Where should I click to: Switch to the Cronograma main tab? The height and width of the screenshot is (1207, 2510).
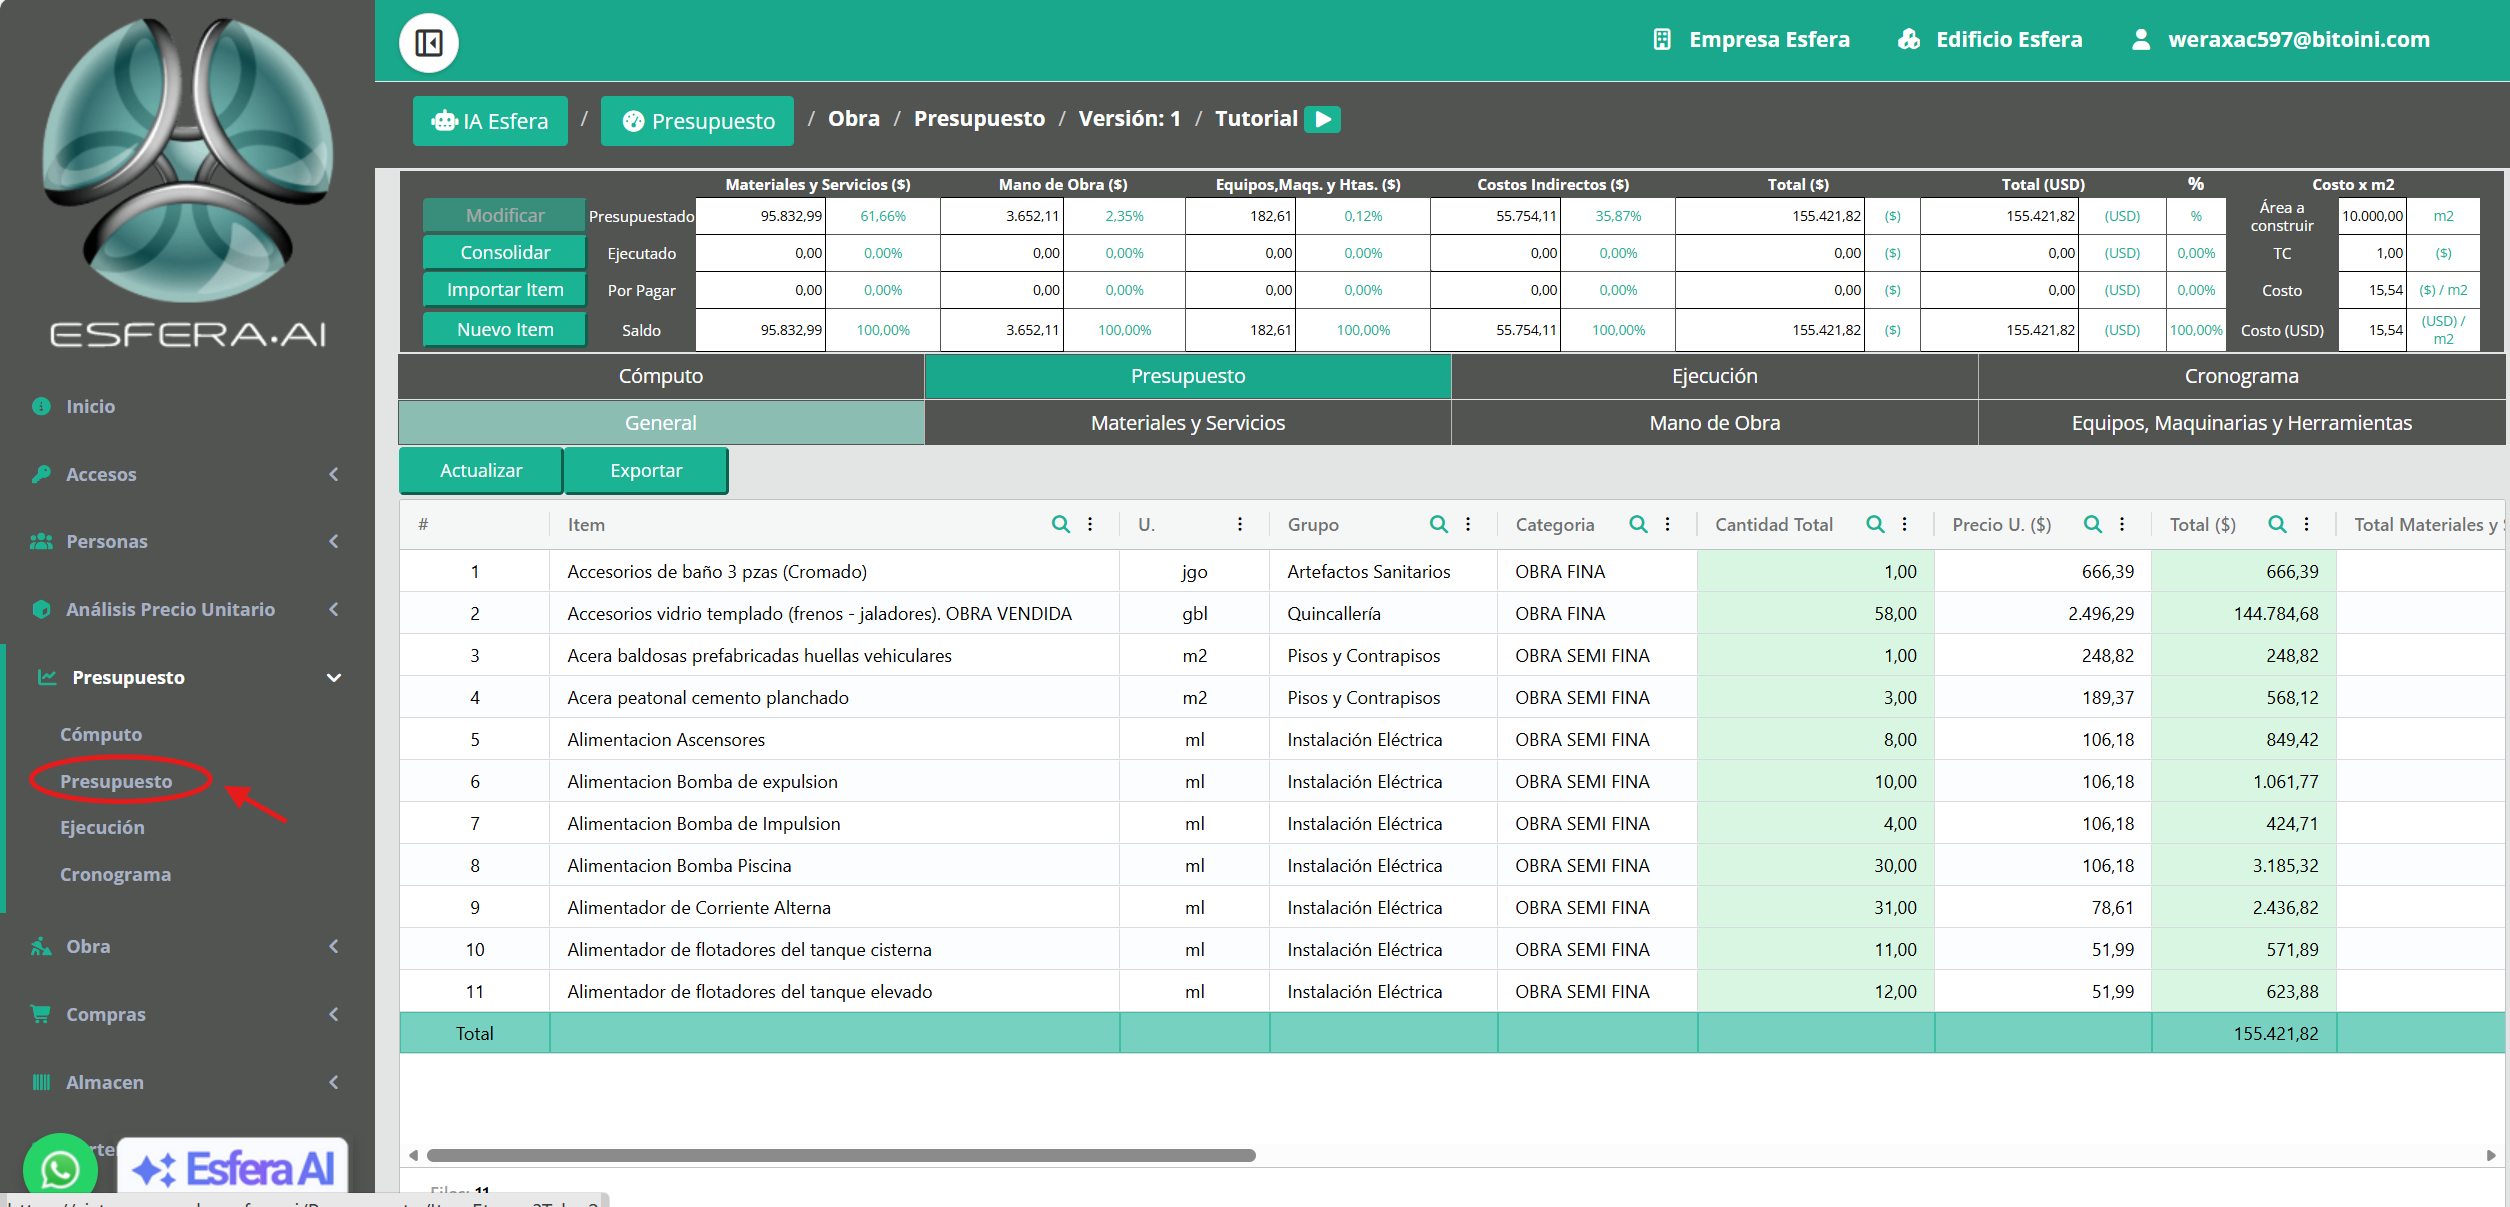point(2241,376)
